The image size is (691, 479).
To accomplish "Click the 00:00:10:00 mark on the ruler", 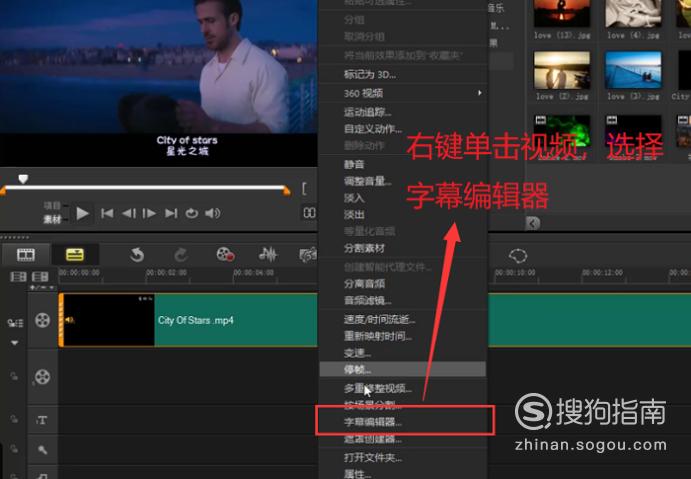I will [x=515, y=273].
